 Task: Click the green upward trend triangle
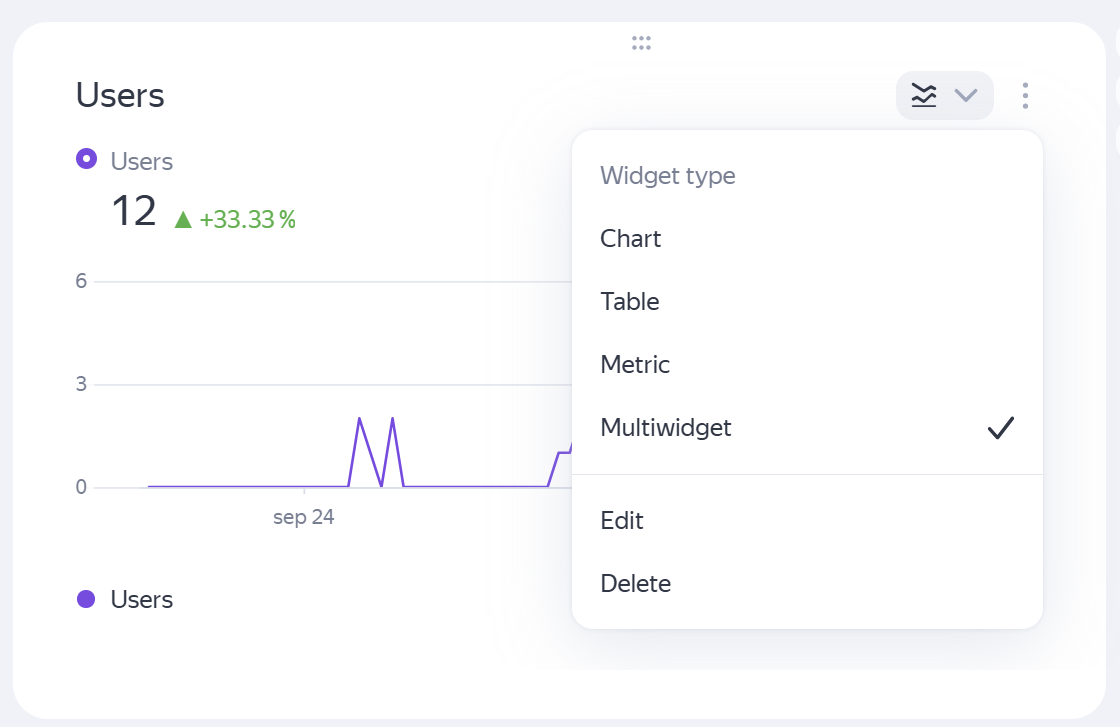point(183,219)
